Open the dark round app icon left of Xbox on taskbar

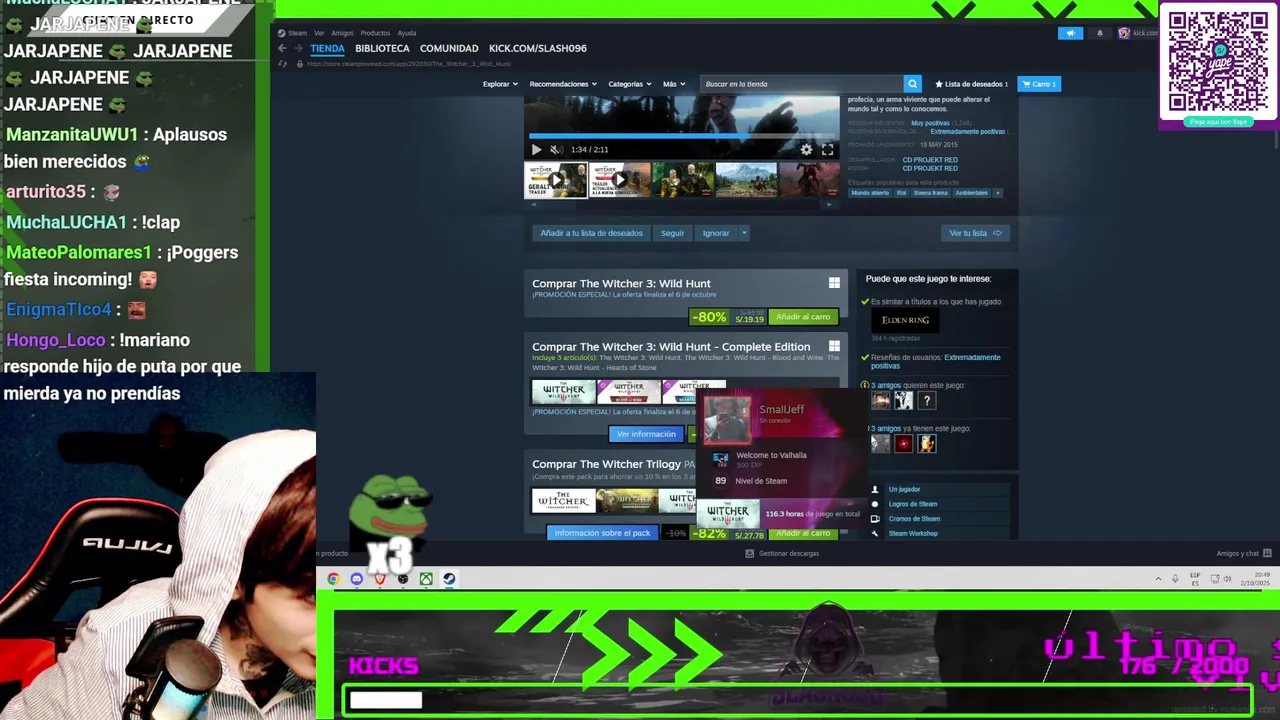403,579
